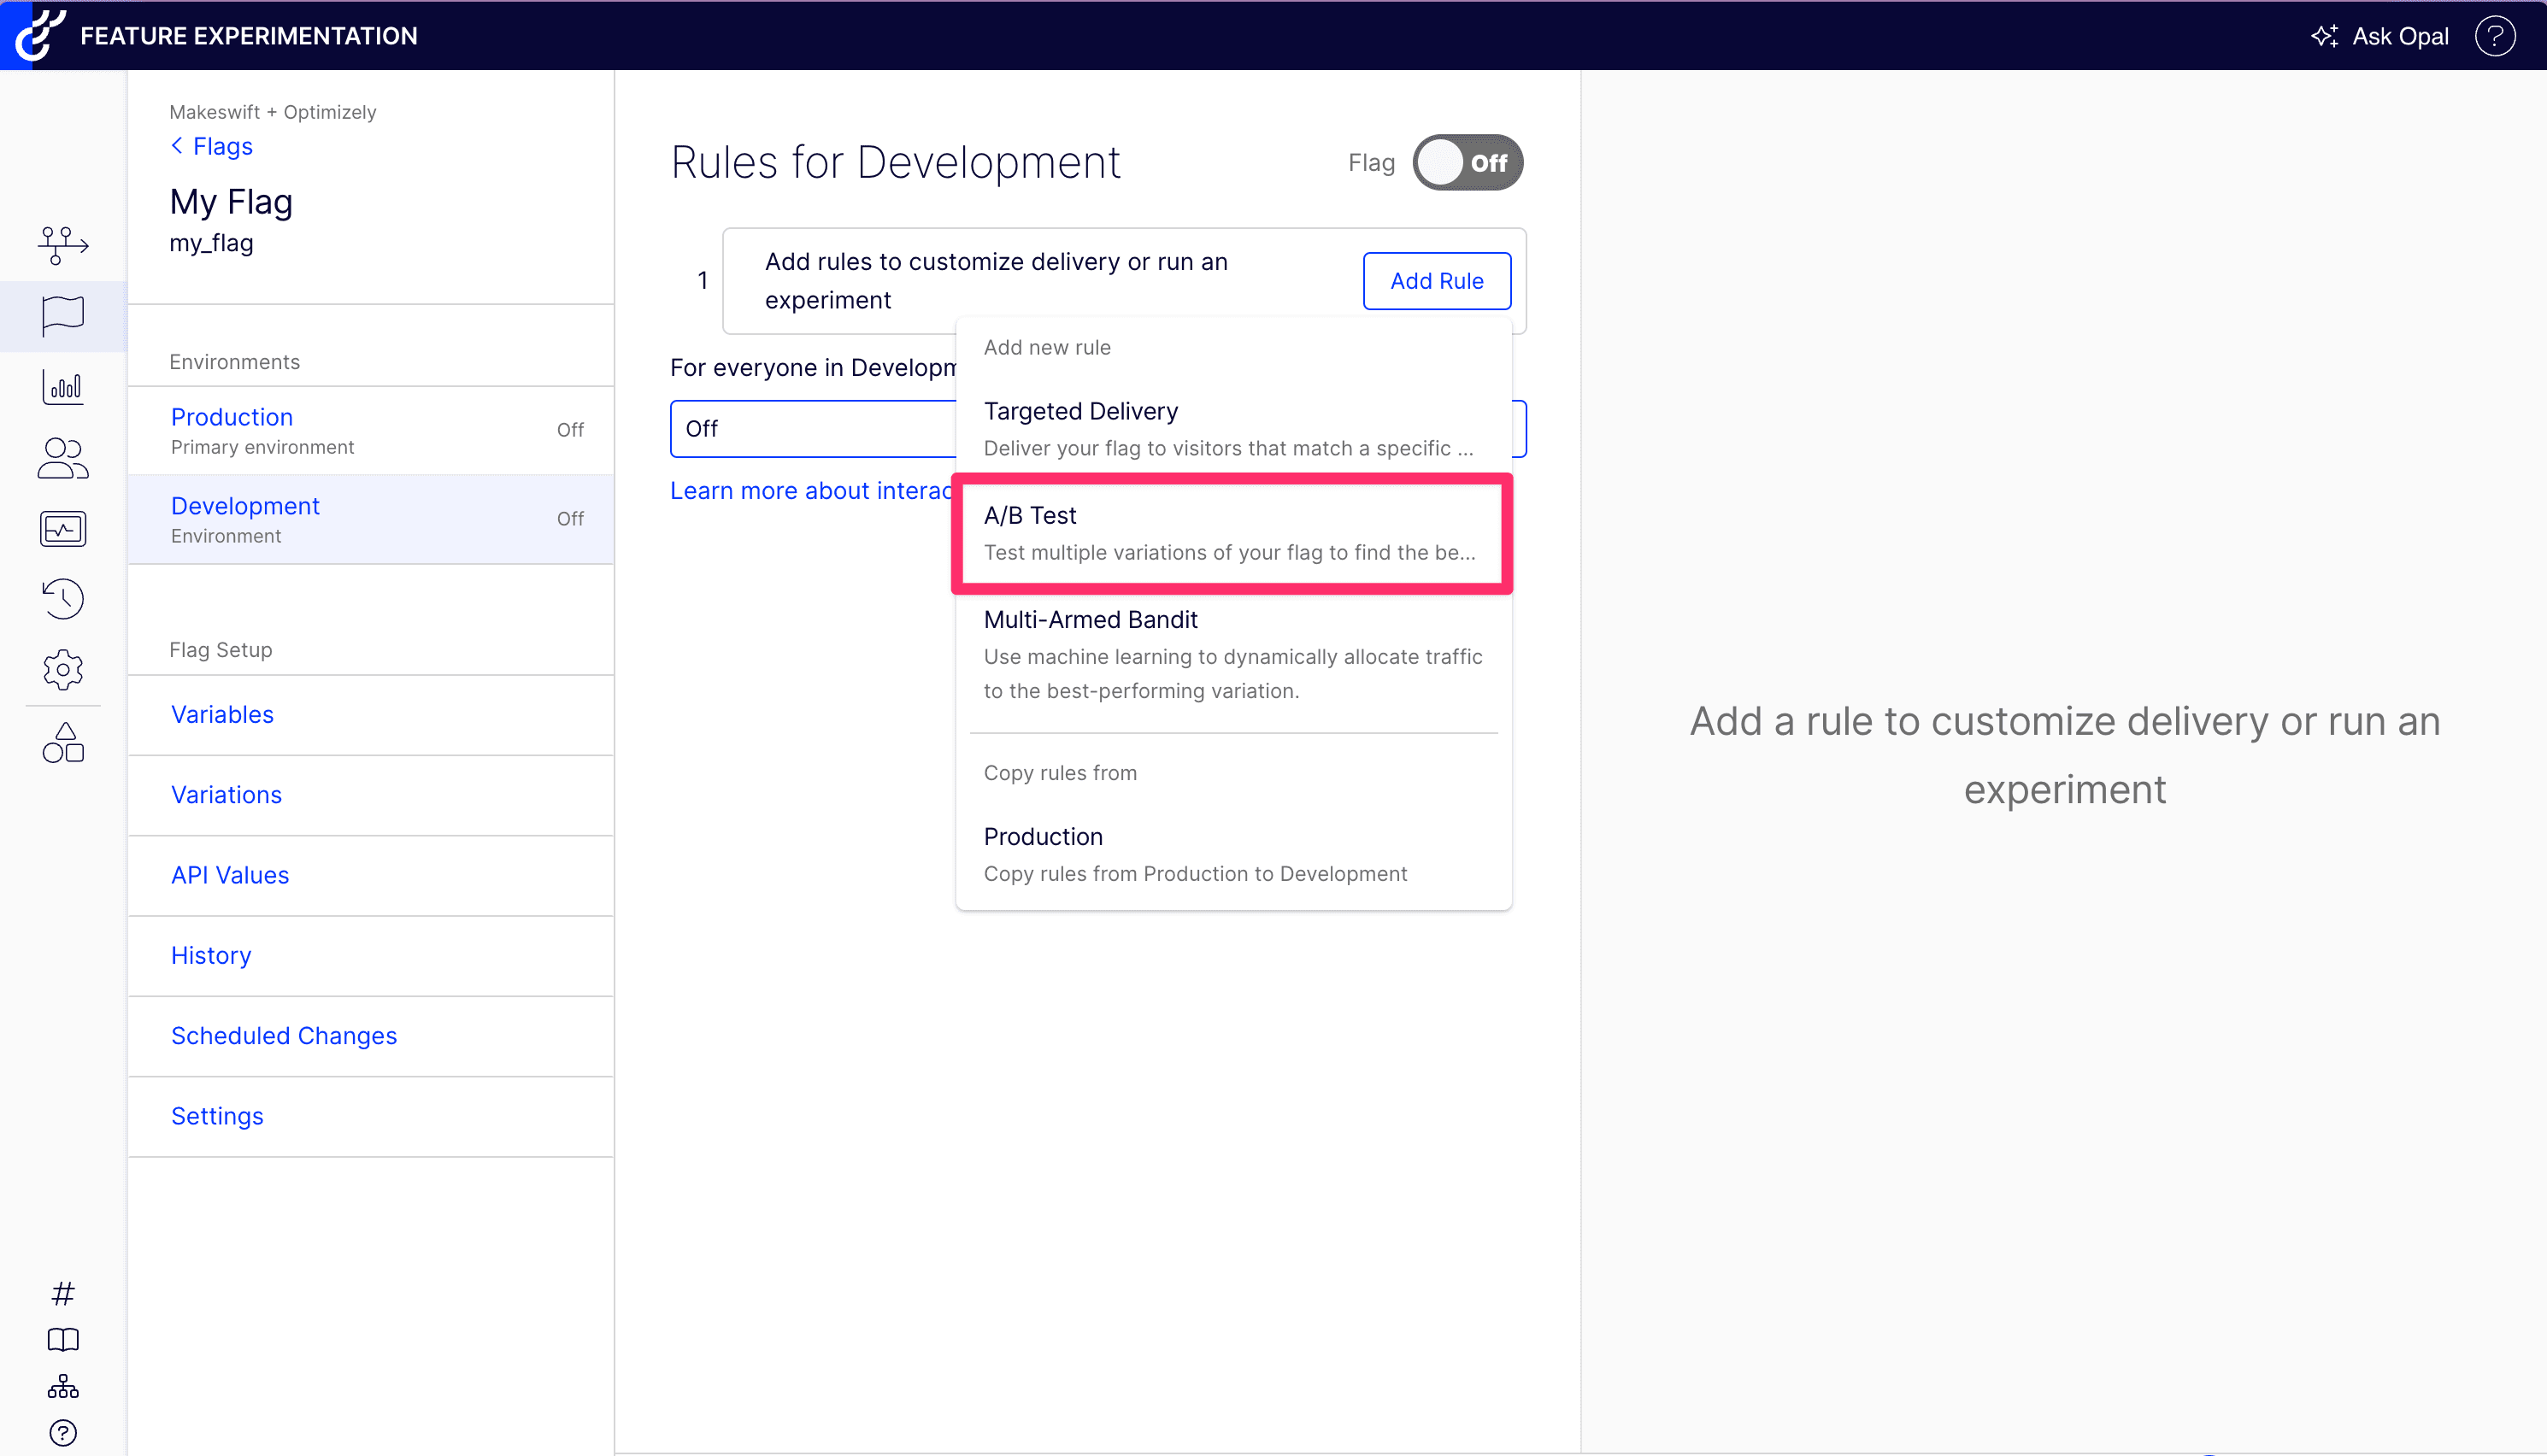This screenshot has height=1456, width=2547.
Task: Open the Audiences people icon
Action: [x=63, y=458]
